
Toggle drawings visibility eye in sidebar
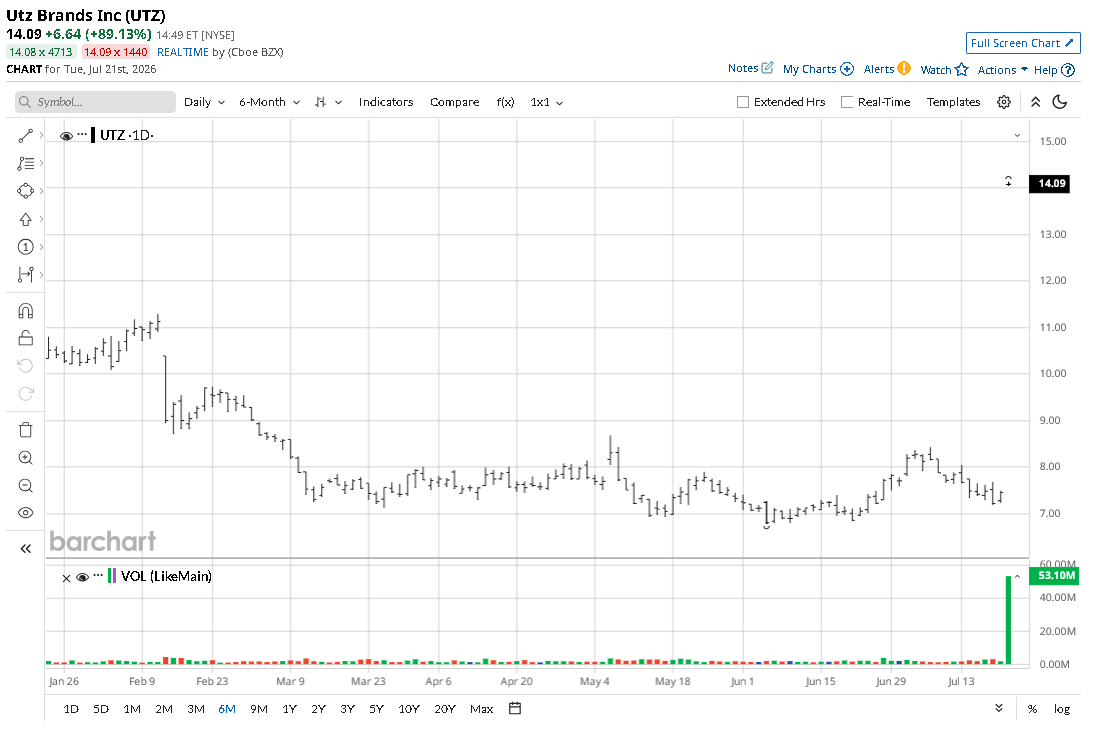pyautogui.click(x=25, y=513)
